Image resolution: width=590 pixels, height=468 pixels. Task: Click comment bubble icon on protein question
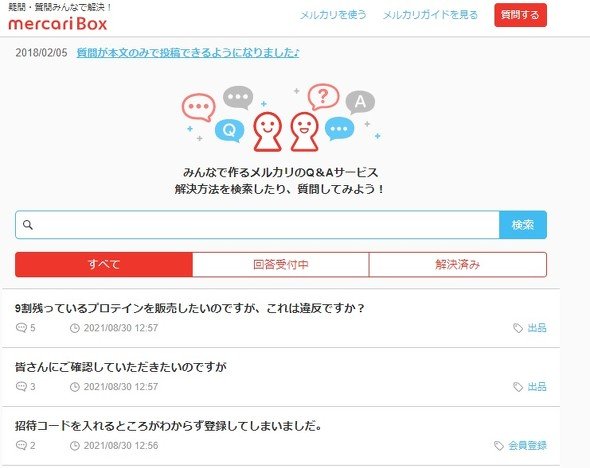[21, 328]
